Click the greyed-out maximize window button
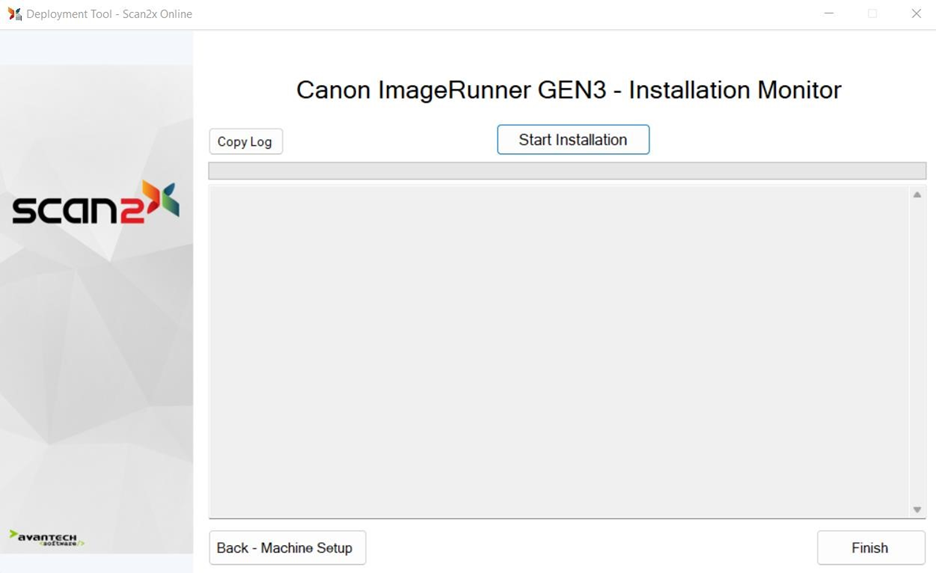Screen dimensions: 936x573 872,14
